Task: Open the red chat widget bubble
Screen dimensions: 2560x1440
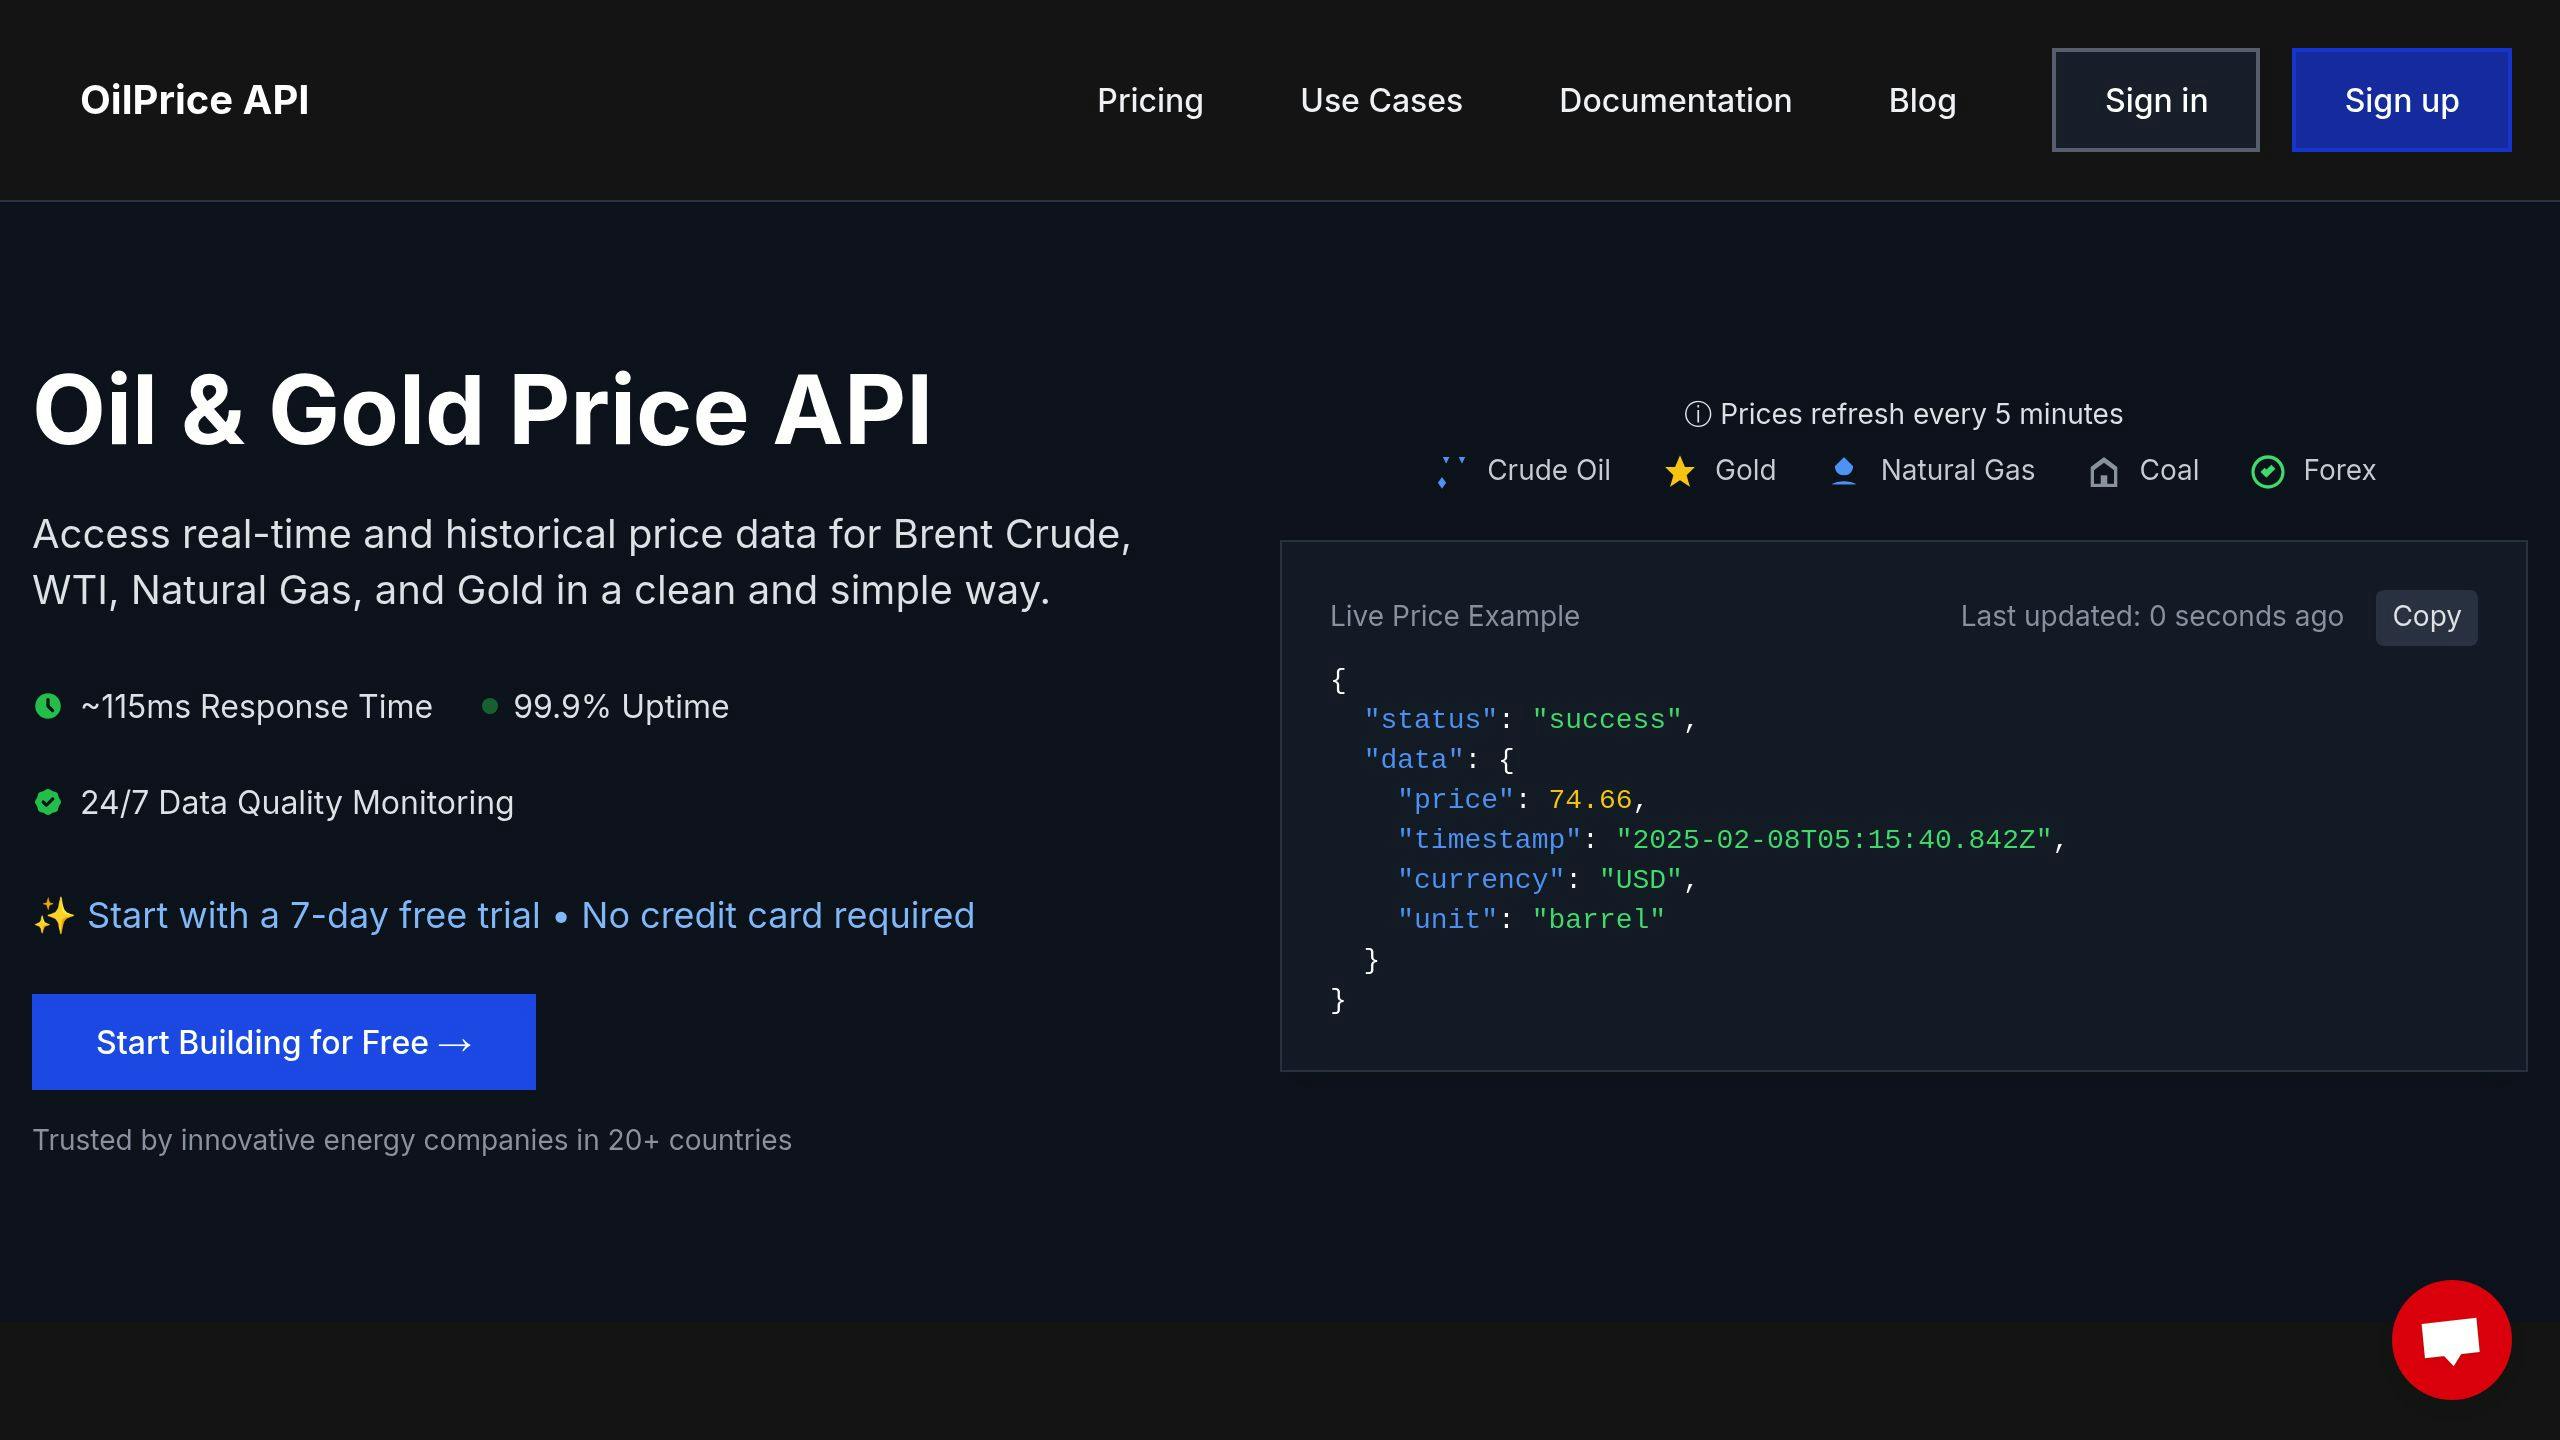Action: 2451,1339
